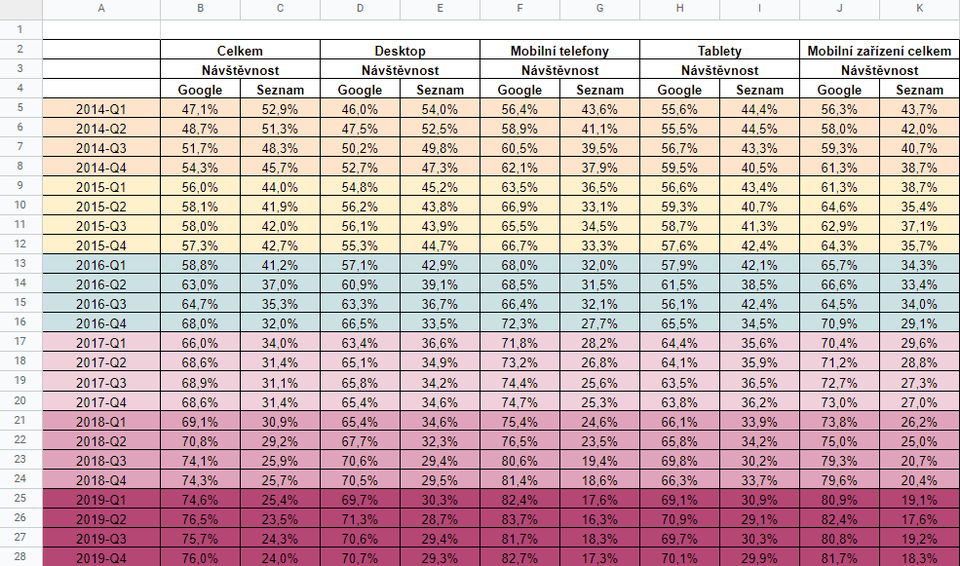The height and width of the screenshot is (566, 960).
Task: Click the Celkem header cell
Action: [240, 50]
